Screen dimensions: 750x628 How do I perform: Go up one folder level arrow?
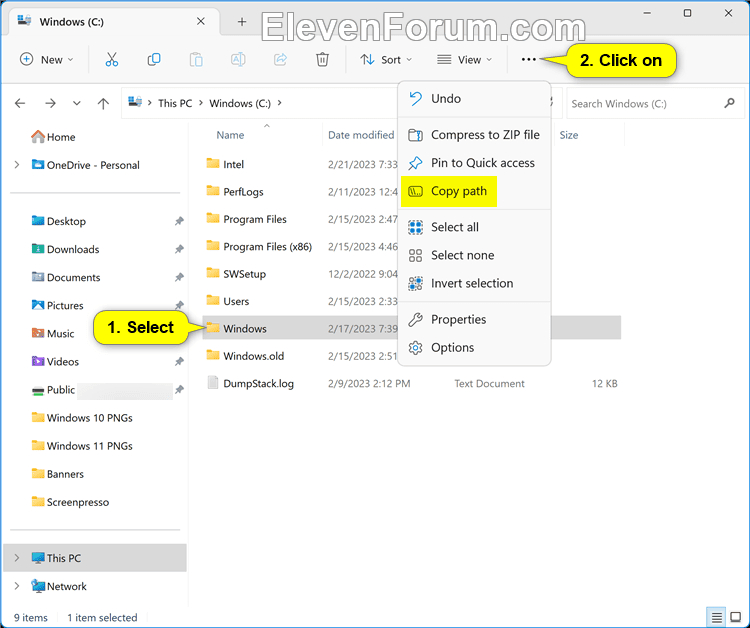[103, 103]
